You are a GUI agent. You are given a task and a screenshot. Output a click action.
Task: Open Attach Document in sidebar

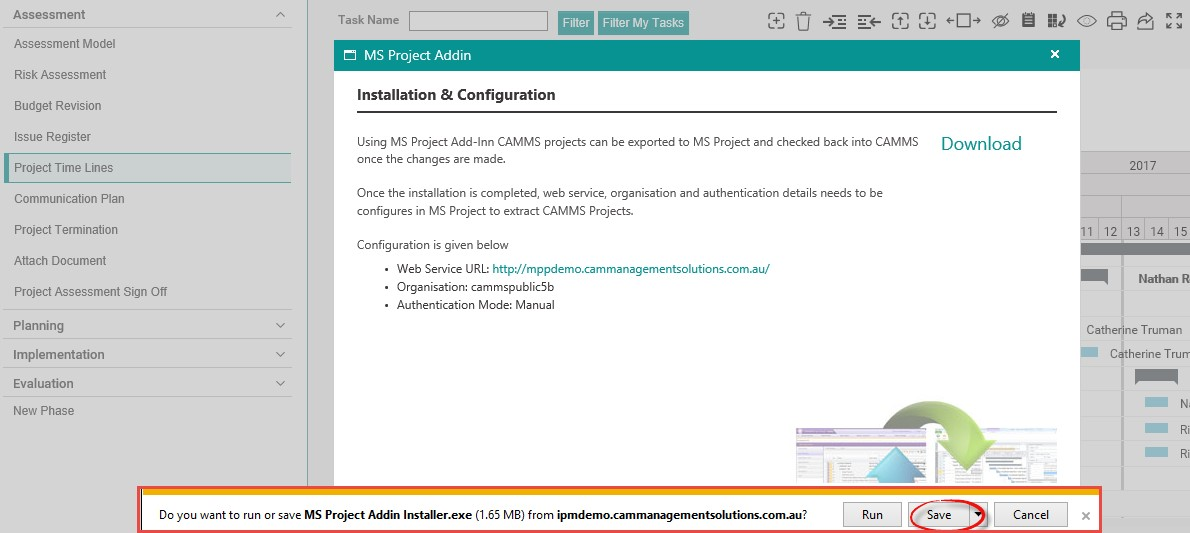point(60,261)
